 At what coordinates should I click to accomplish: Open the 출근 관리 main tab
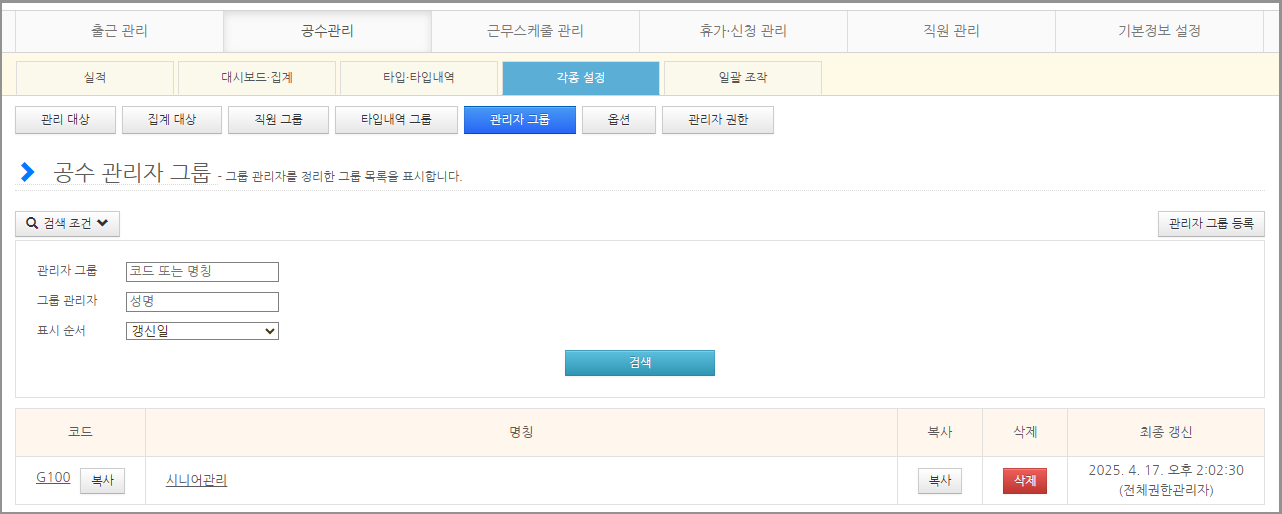point(119,31)
